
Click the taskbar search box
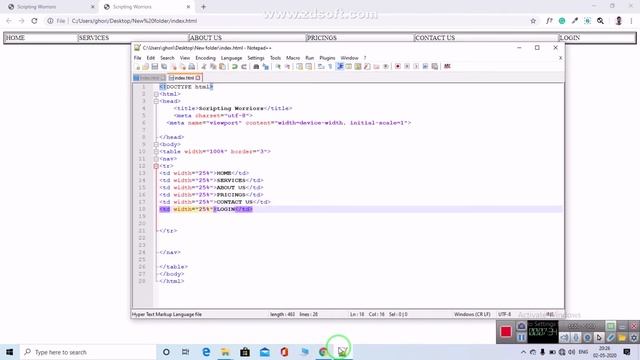coord(88,352)
